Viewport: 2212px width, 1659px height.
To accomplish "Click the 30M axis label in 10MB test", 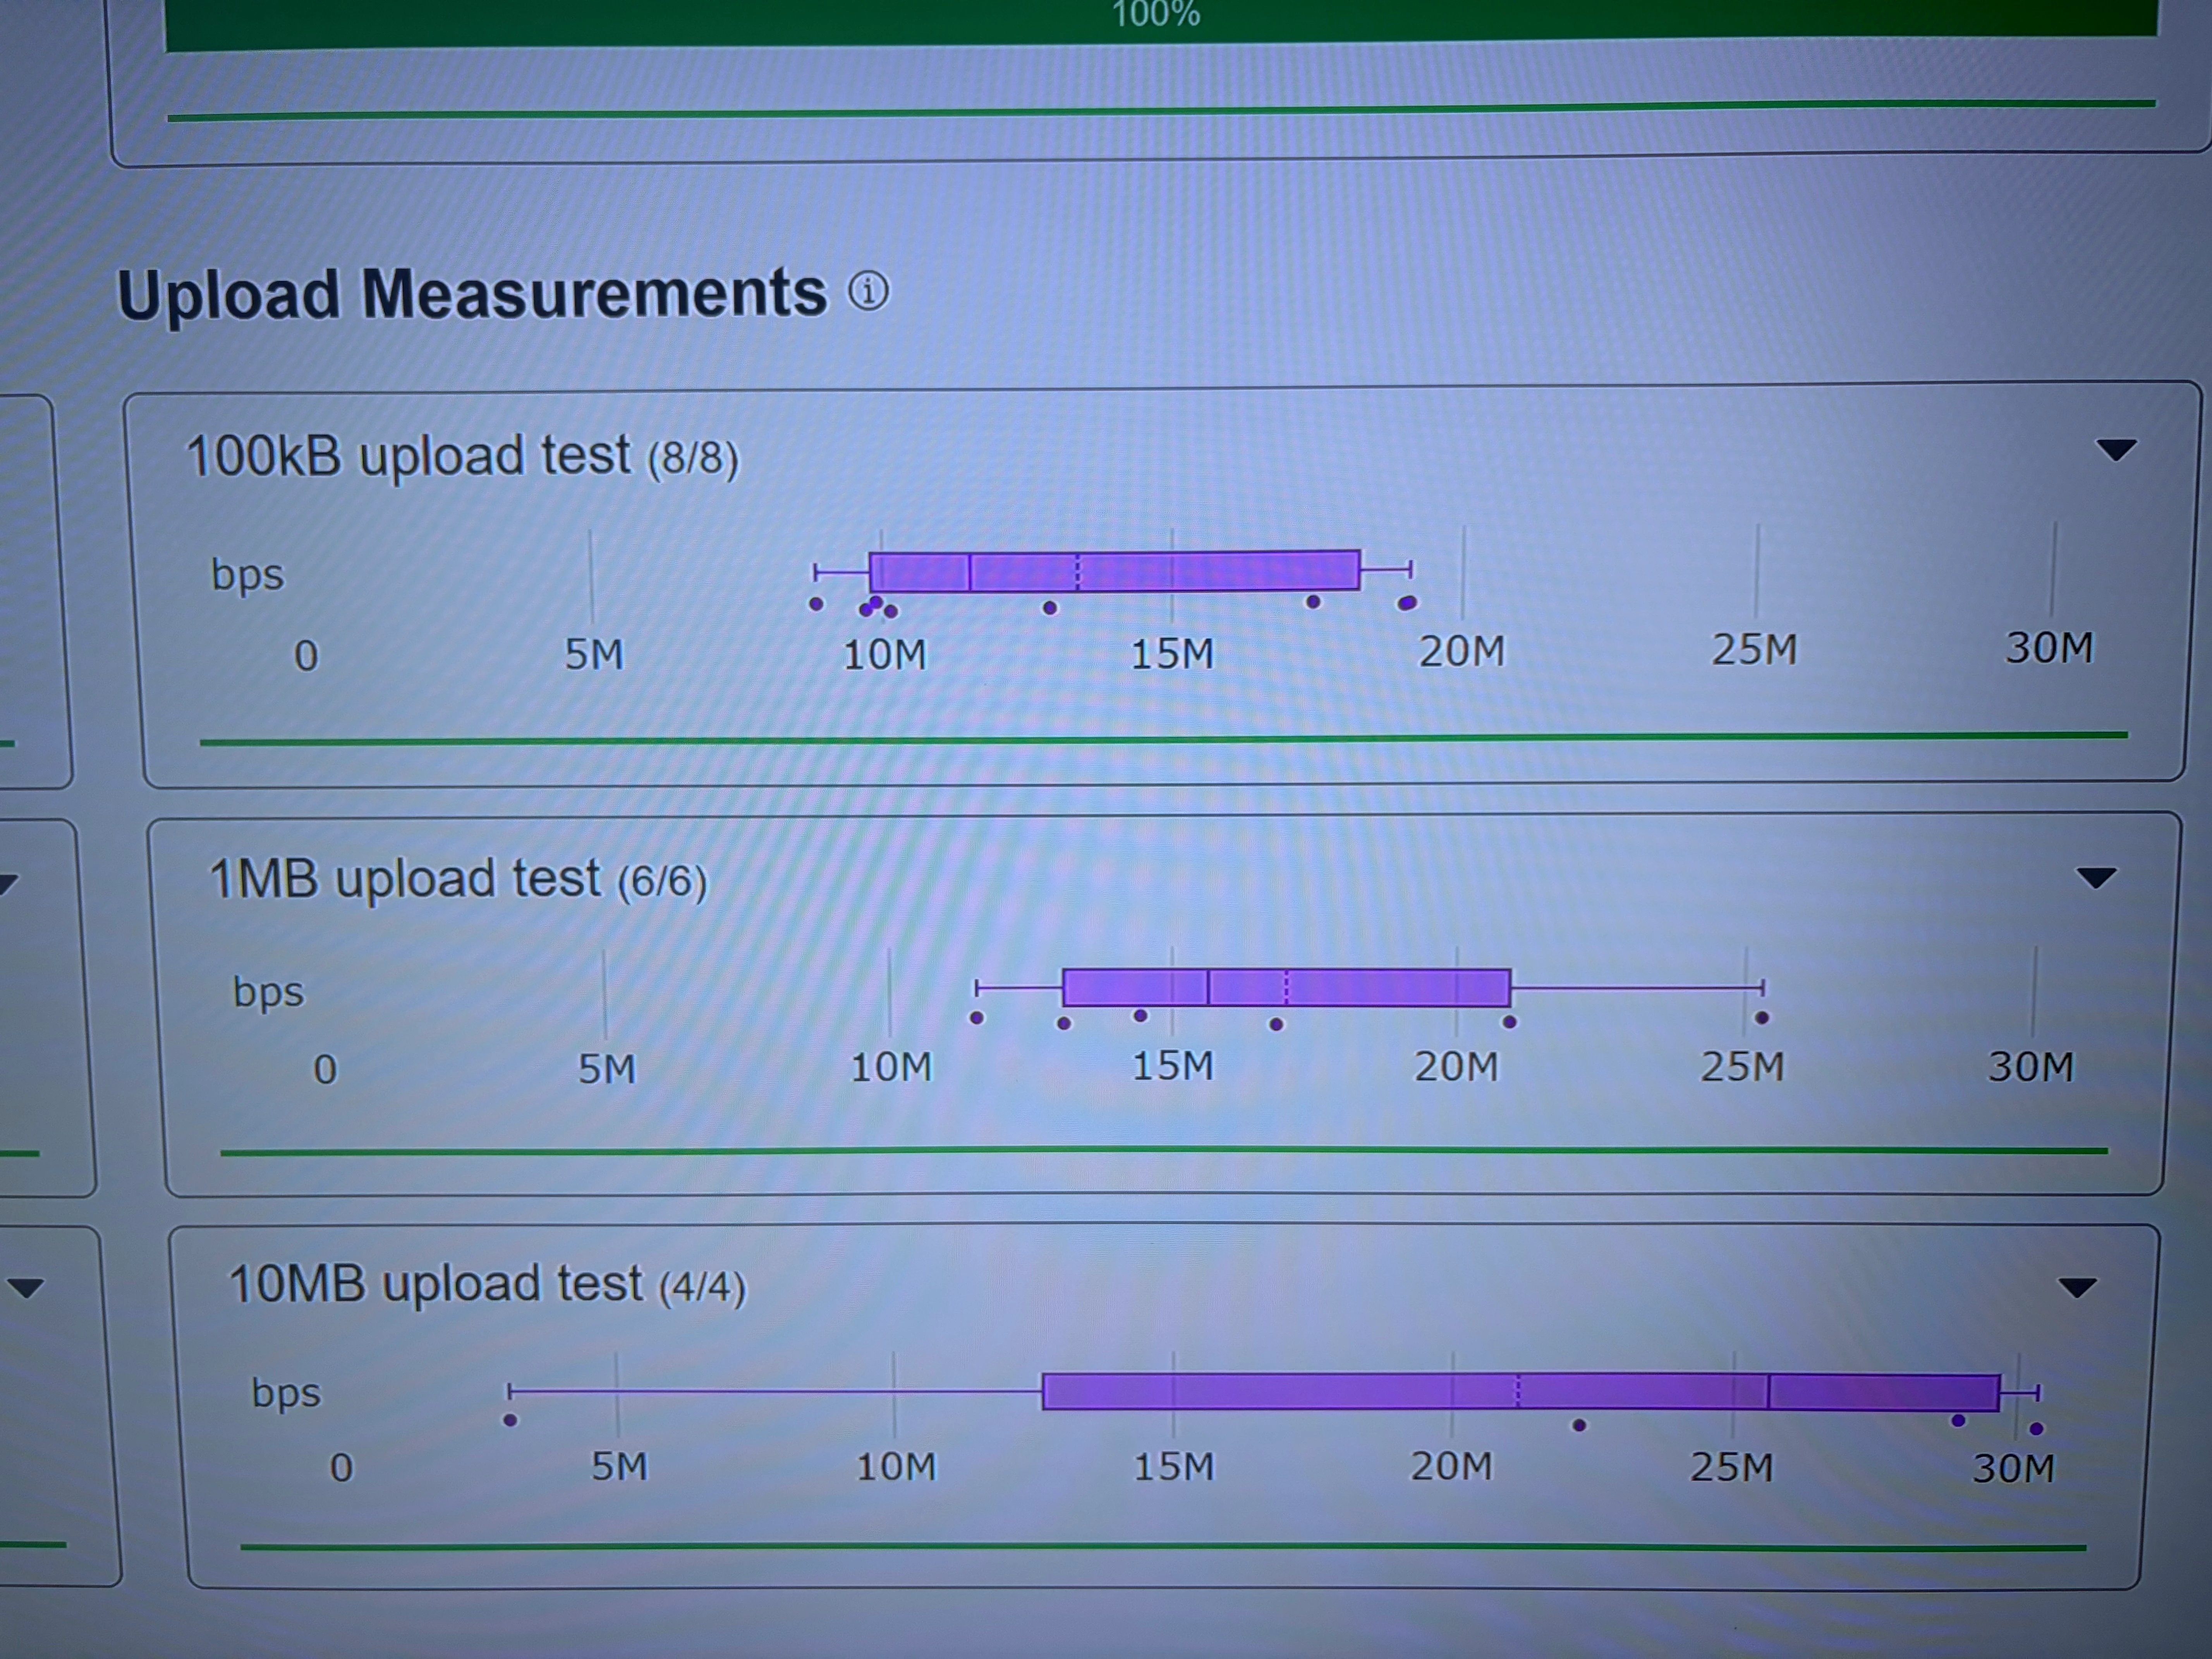I will 2013,1468.
